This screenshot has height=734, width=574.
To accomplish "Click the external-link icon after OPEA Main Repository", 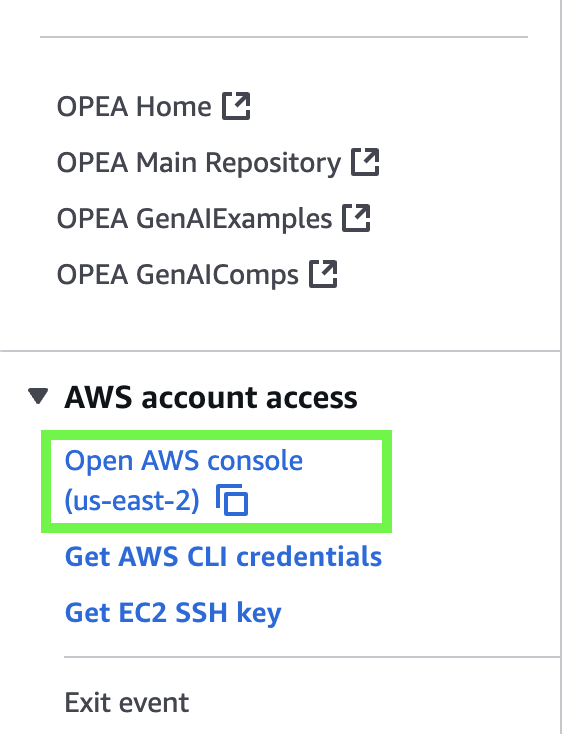I will pos(365,162).
